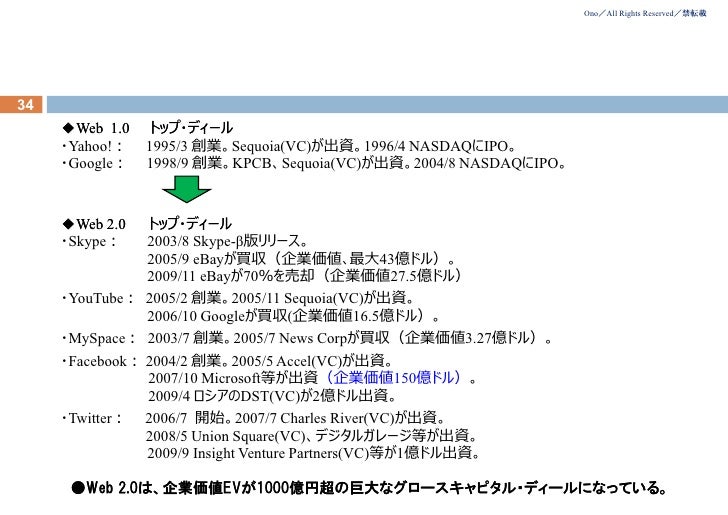Click the bold summary line starting '●Web 2.0は'
Image resolution: width=728 pixels, height=515 pixels.
click(x=370, y=488)
